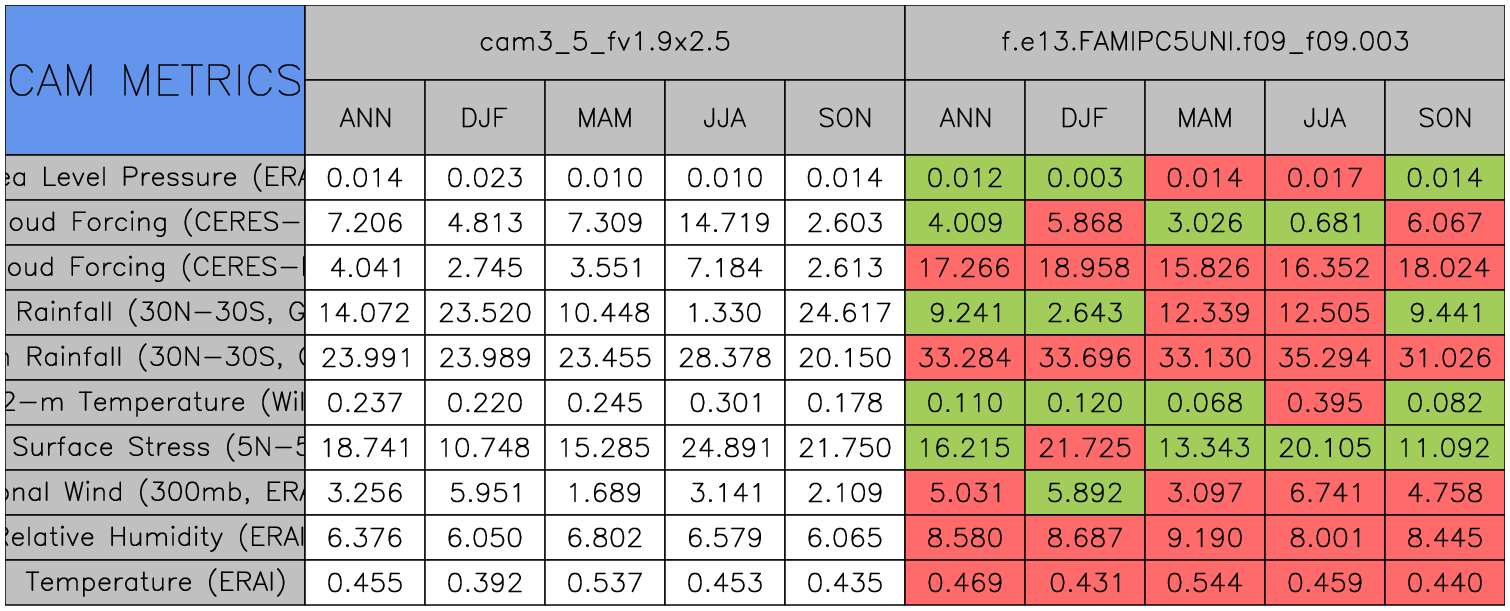Select the Surface Stress row label
This screenshot has height=611, width=1510.
pyautogui.click(x=154, y=448)
